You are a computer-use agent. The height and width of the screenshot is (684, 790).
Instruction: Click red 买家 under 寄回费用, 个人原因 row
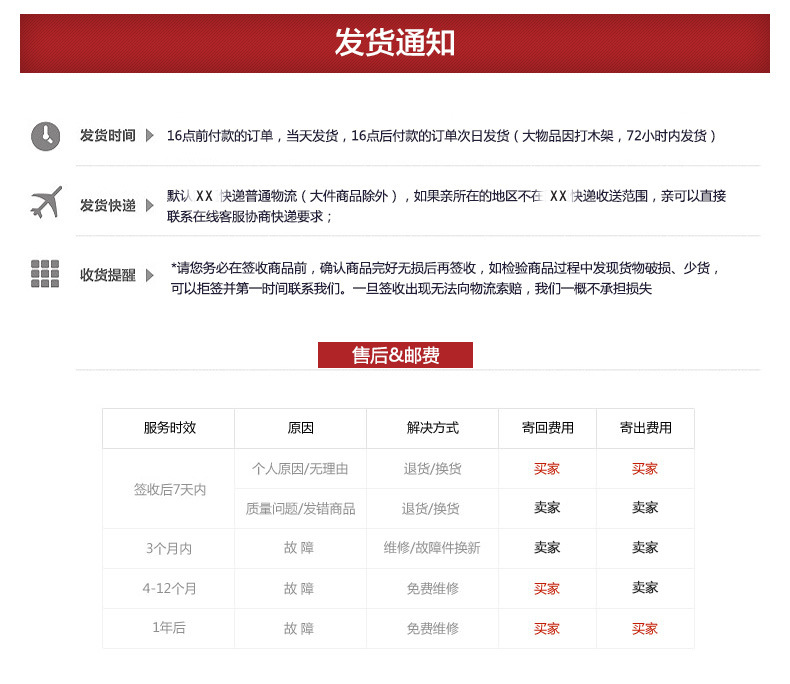(547, 469)
